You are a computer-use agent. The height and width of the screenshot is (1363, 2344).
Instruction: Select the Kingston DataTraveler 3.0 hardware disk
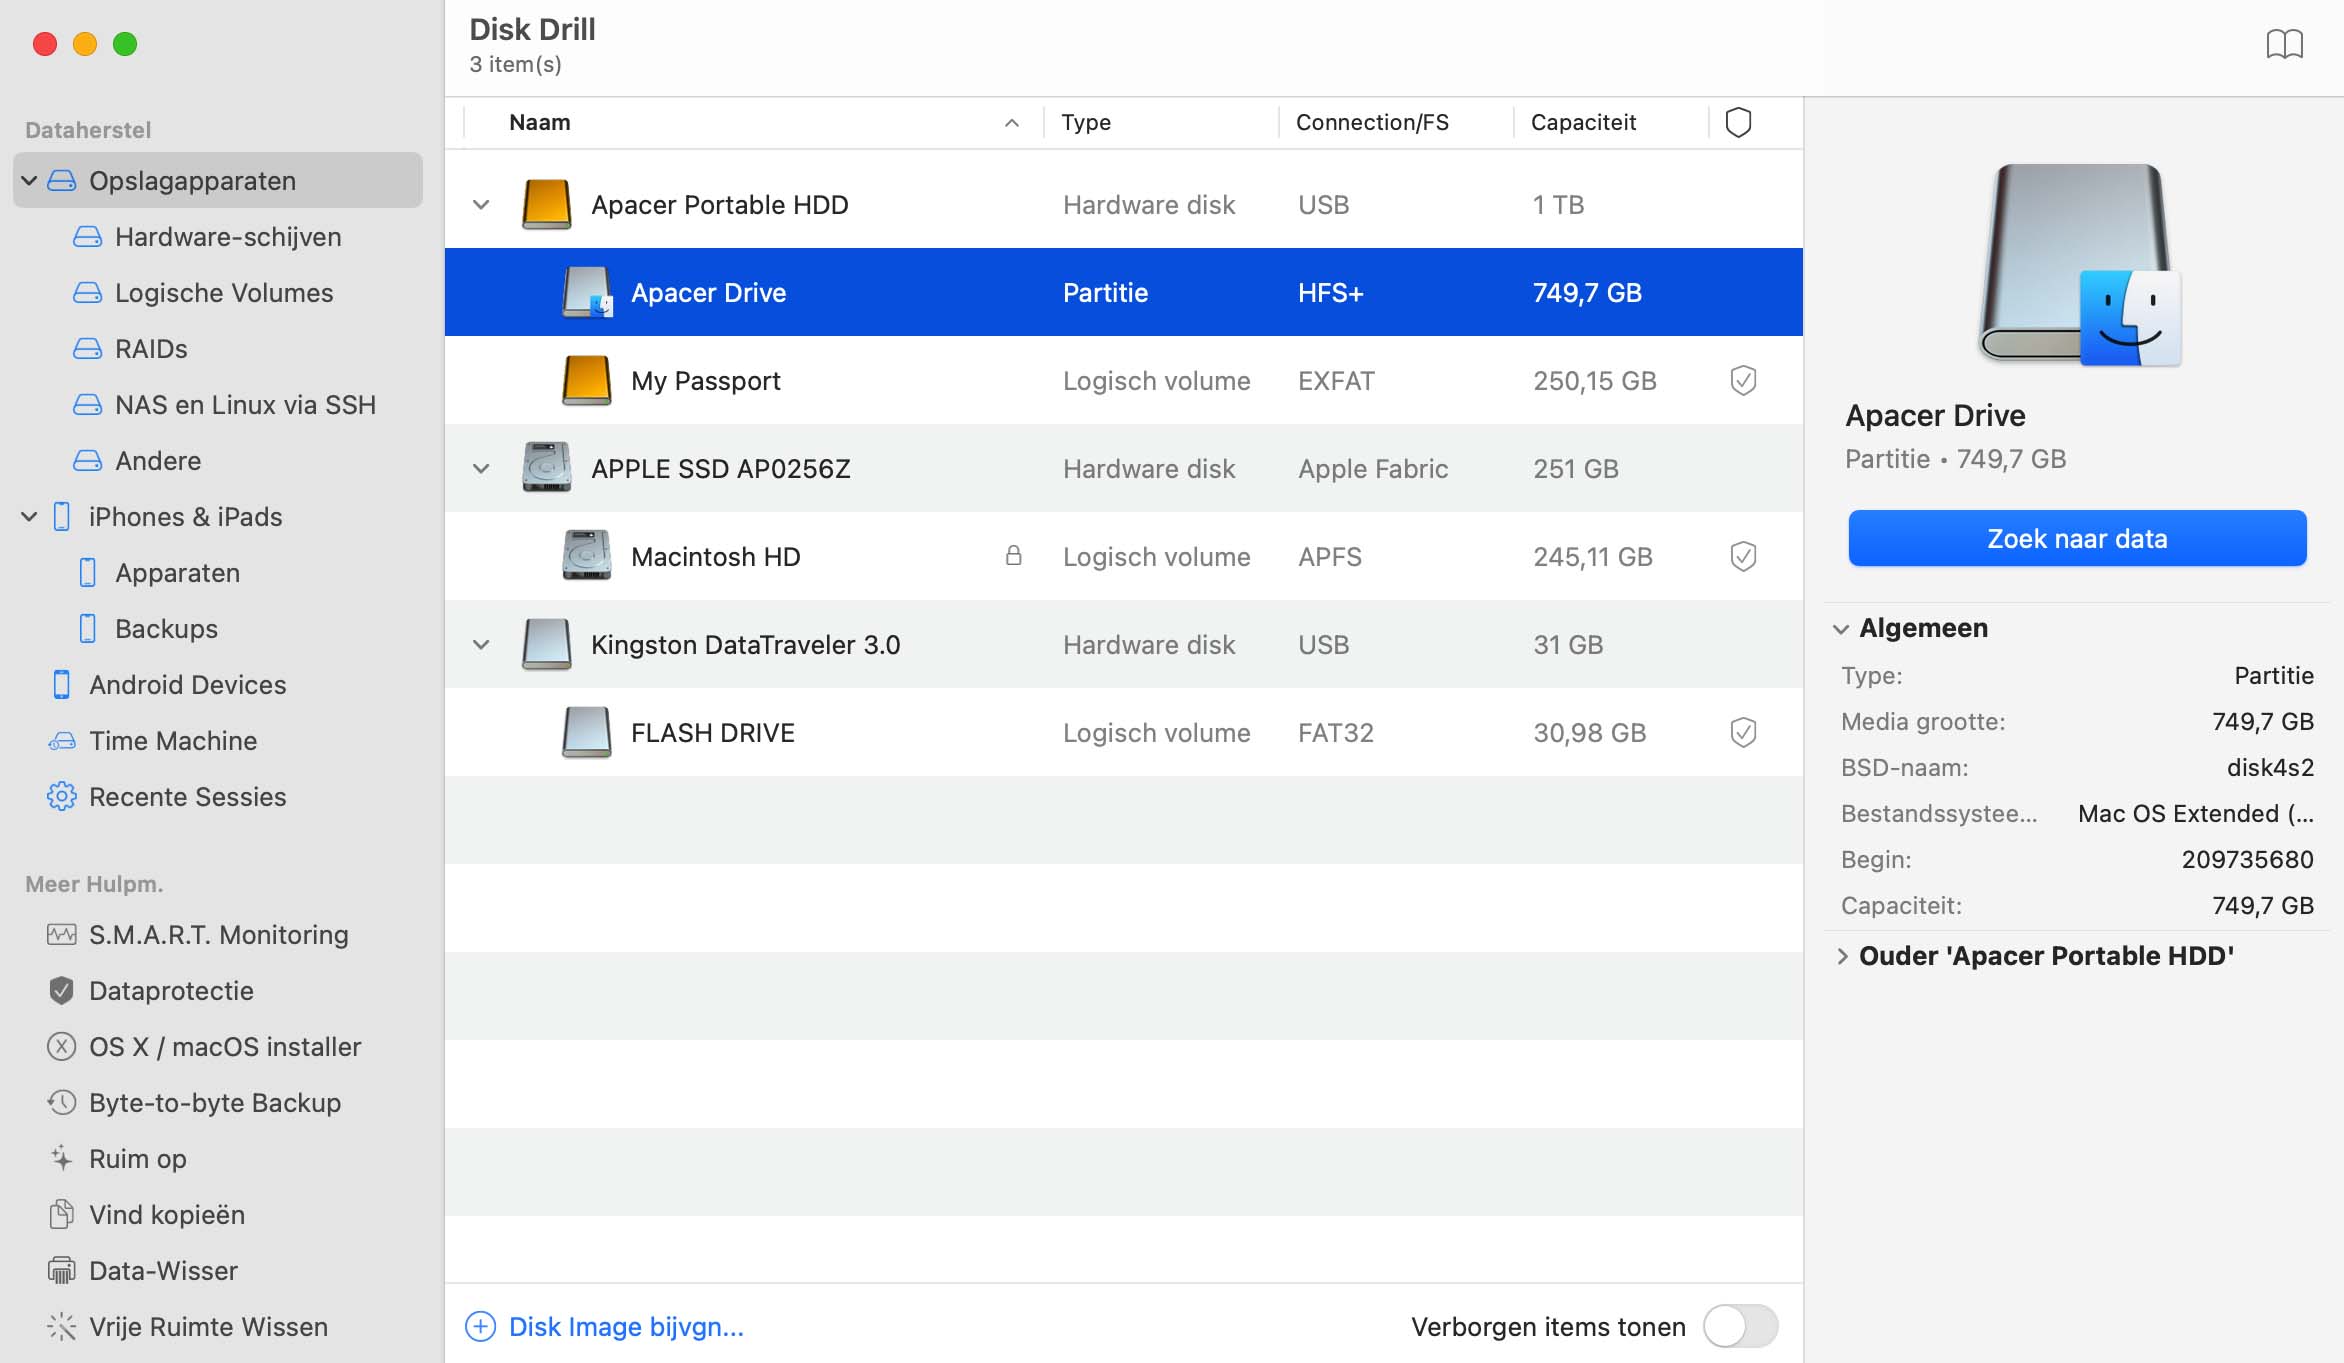click(743, 643)
